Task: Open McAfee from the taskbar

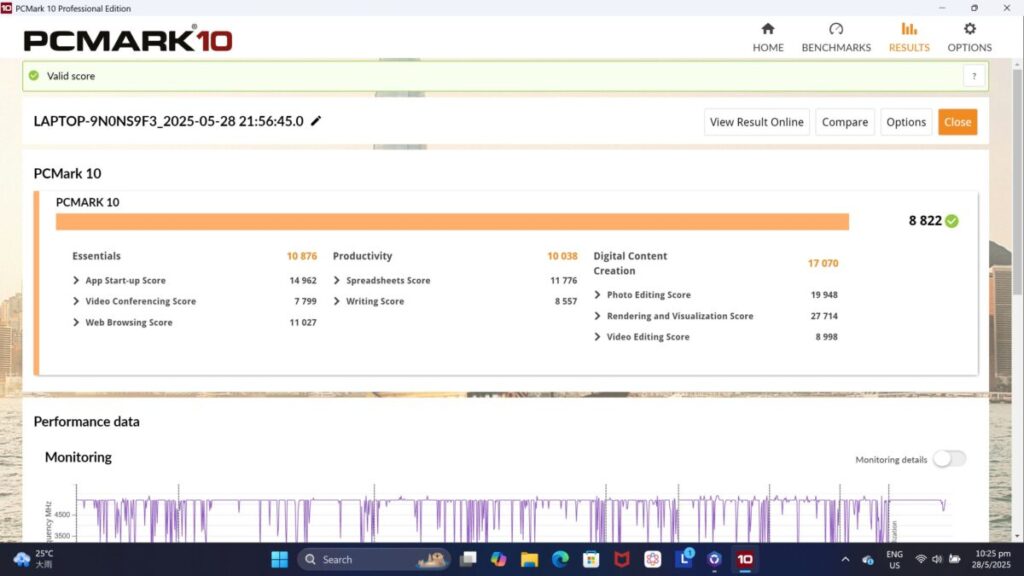Action: 622,559
